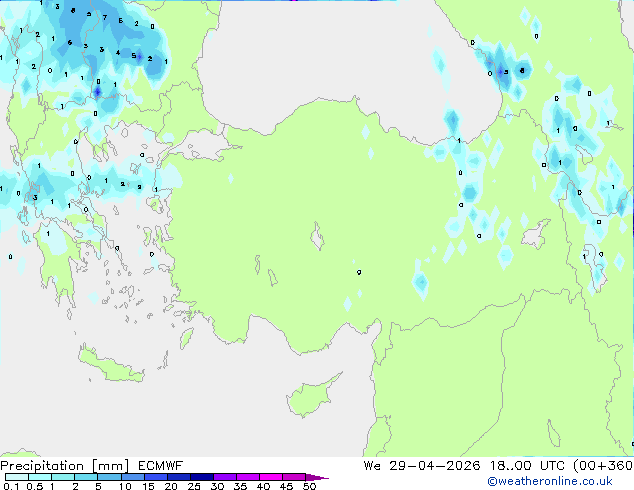
Task: Click the legend swatch between 0.1 and 0.5
Action: pos(17,477)
